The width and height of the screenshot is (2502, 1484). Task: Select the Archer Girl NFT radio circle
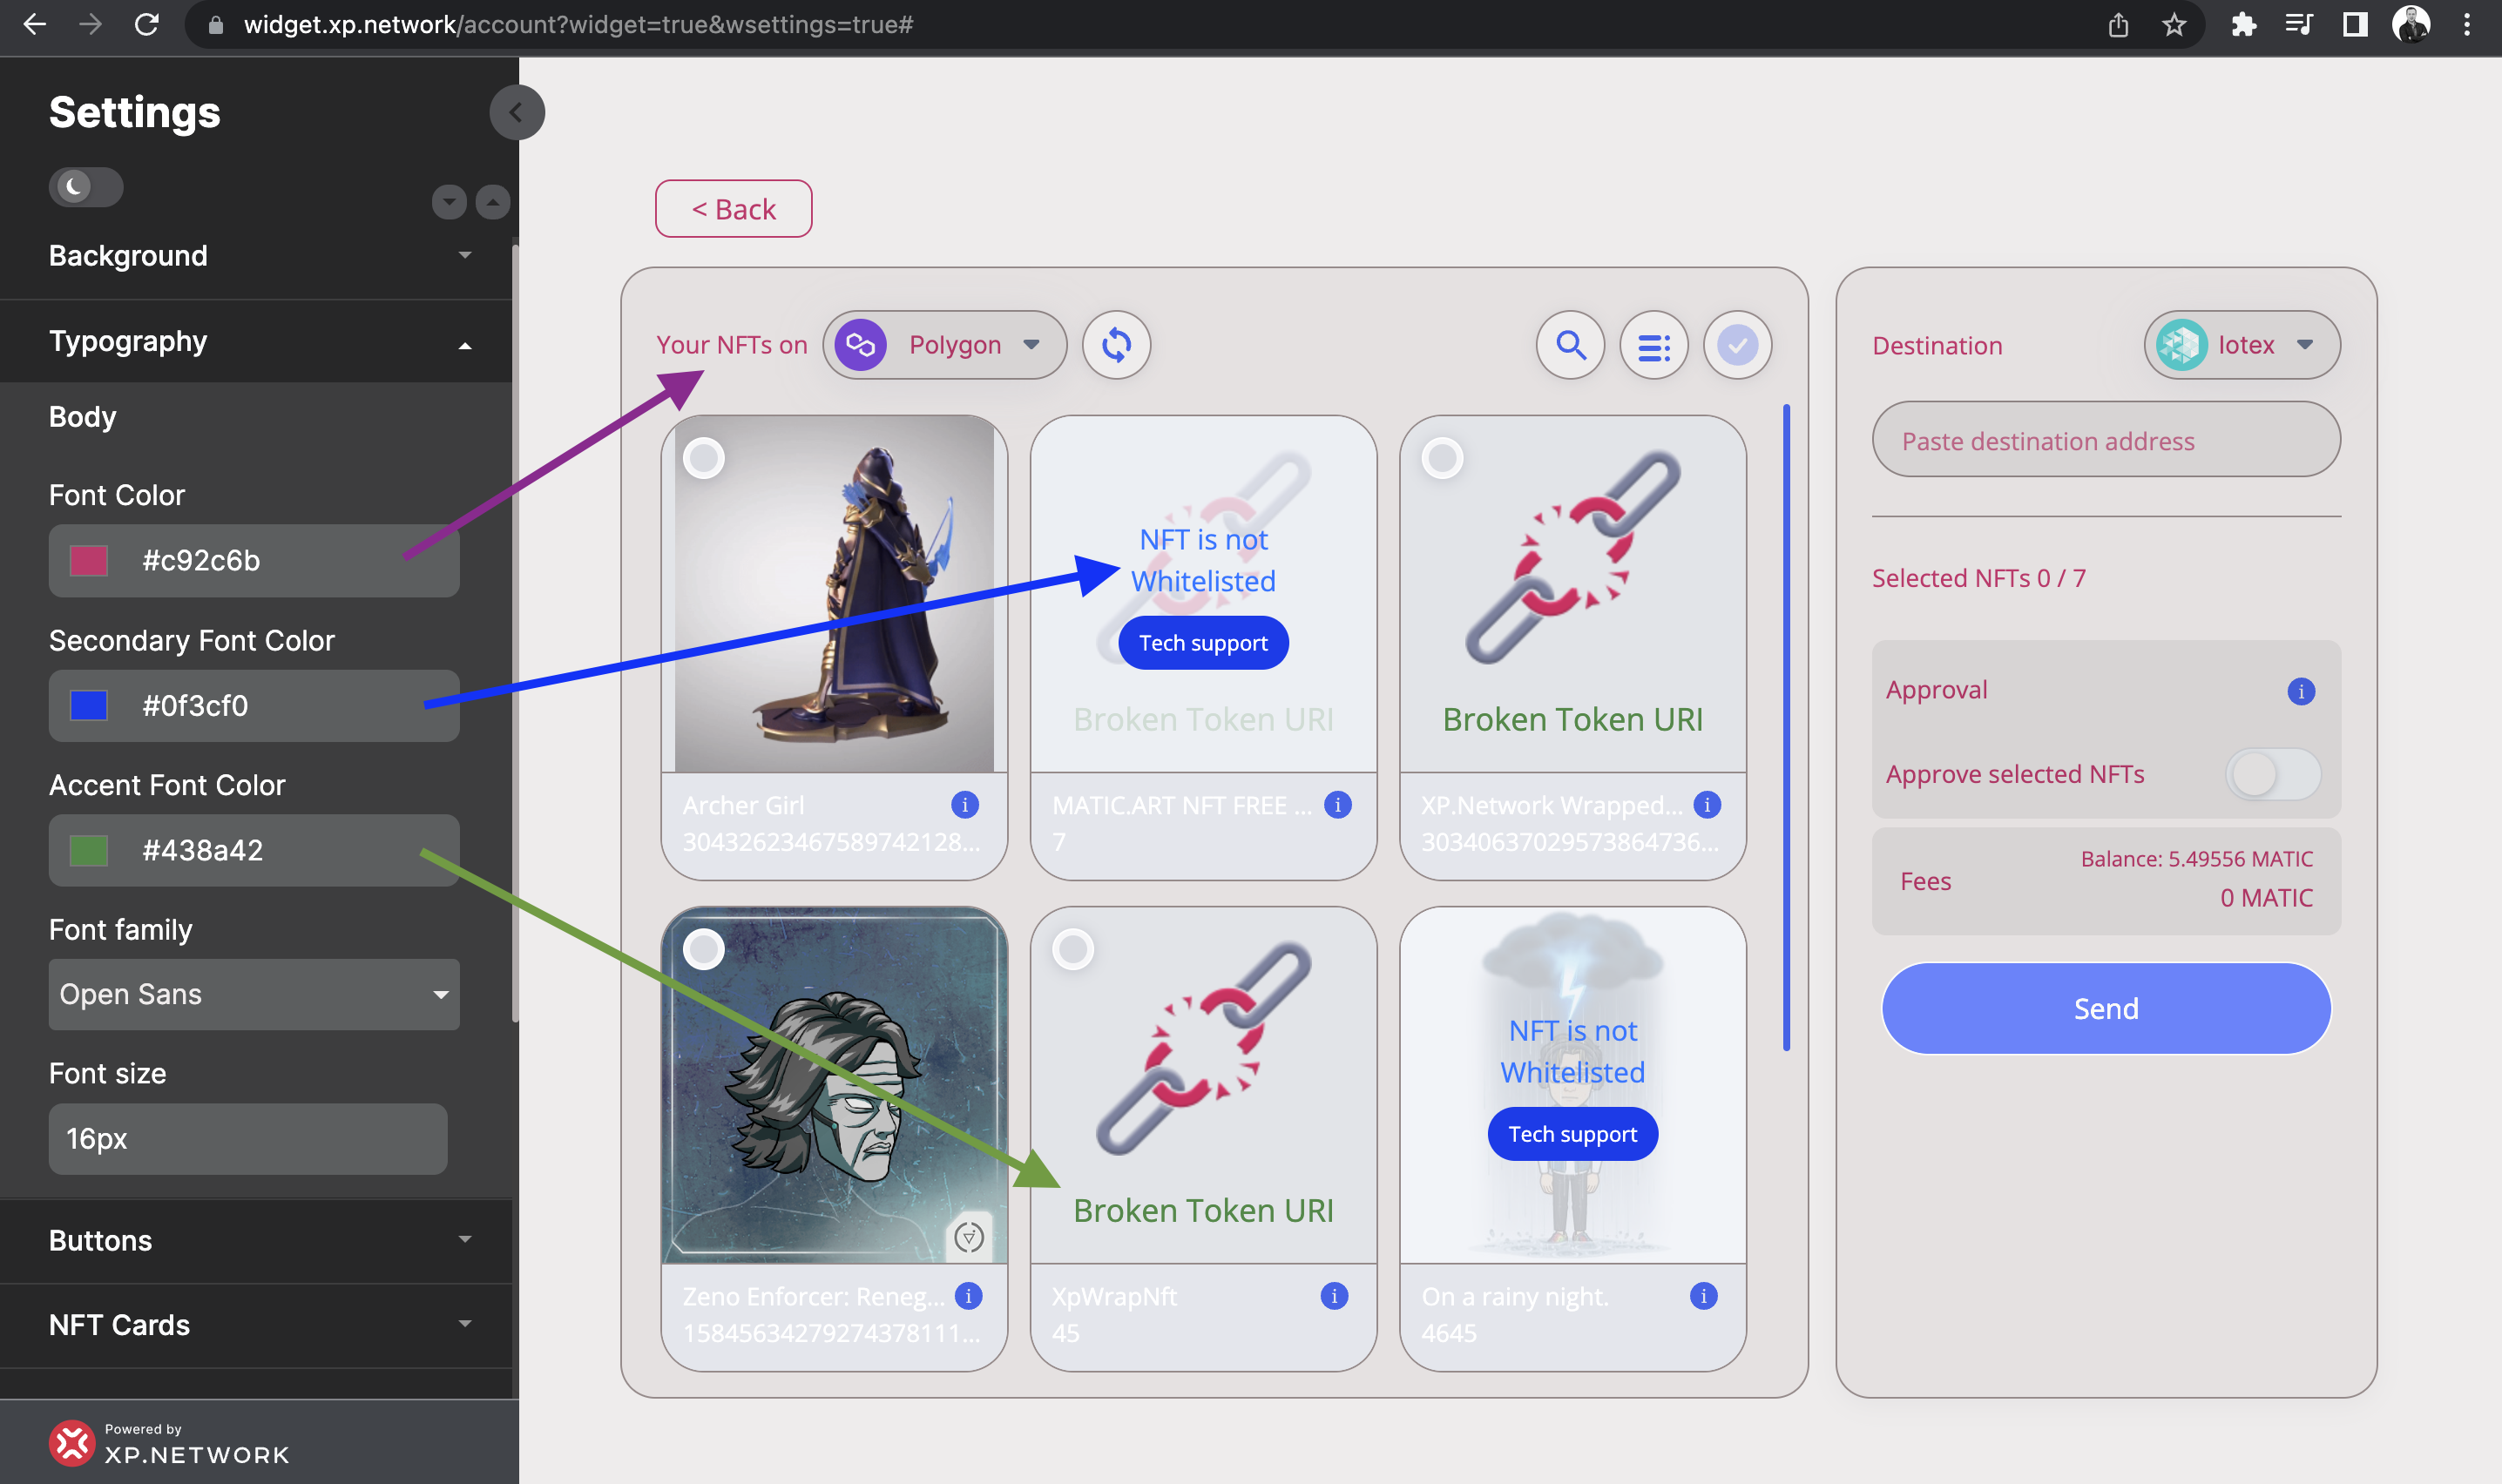click(x=704, y=458)
